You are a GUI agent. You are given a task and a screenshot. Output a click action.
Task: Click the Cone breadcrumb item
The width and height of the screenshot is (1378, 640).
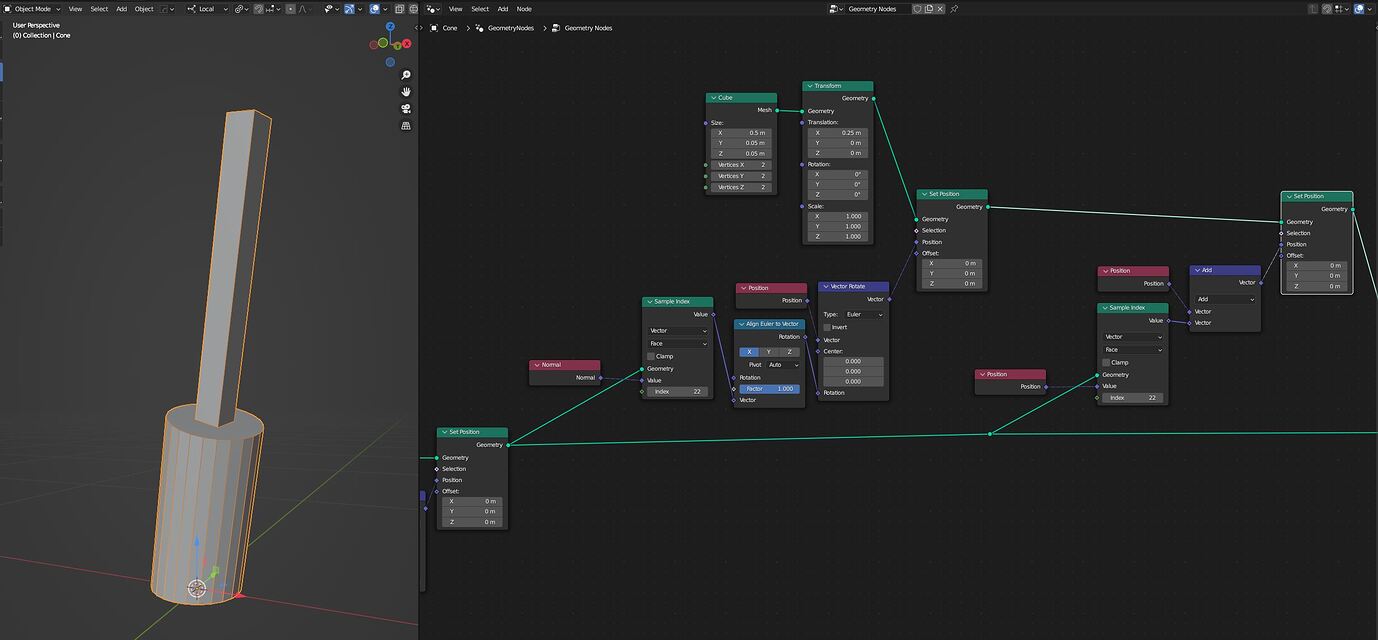pyautogui.click(x=444, y=28)
